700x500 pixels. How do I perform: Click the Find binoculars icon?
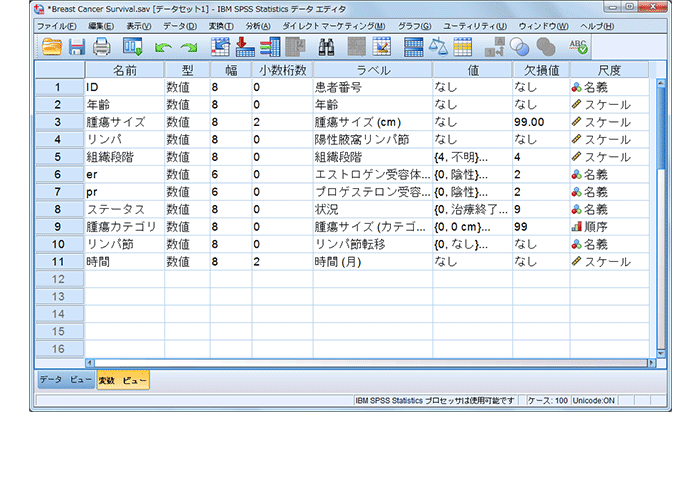click(326, 47)
